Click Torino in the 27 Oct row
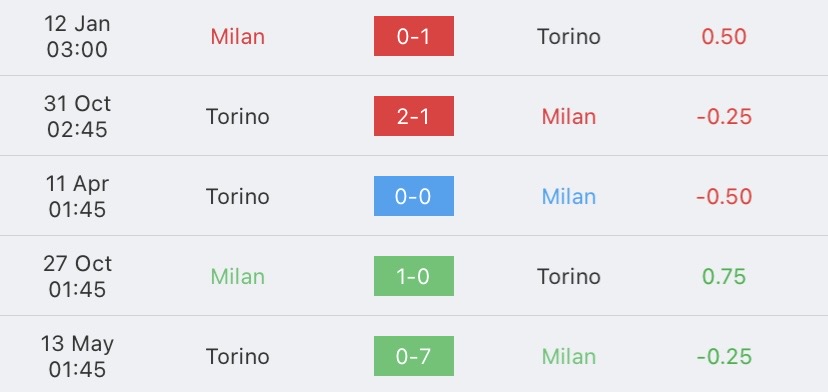 click(569, 276)
